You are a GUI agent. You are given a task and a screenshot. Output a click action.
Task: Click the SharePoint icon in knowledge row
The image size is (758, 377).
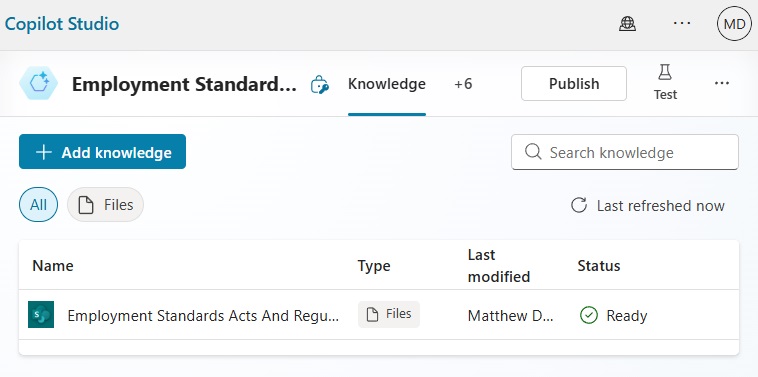41,315
